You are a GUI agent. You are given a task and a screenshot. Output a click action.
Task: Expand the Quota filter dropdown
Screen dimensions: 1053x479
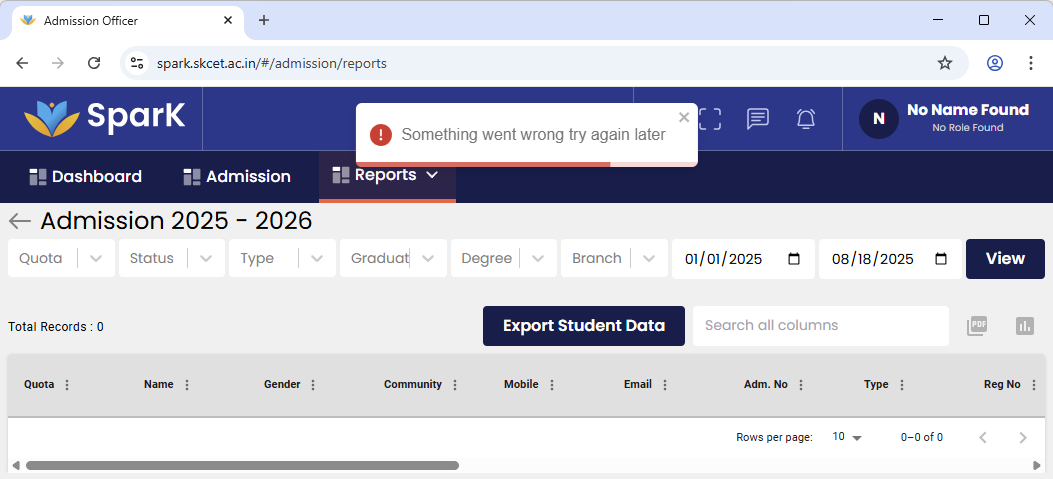click(95, 258)
